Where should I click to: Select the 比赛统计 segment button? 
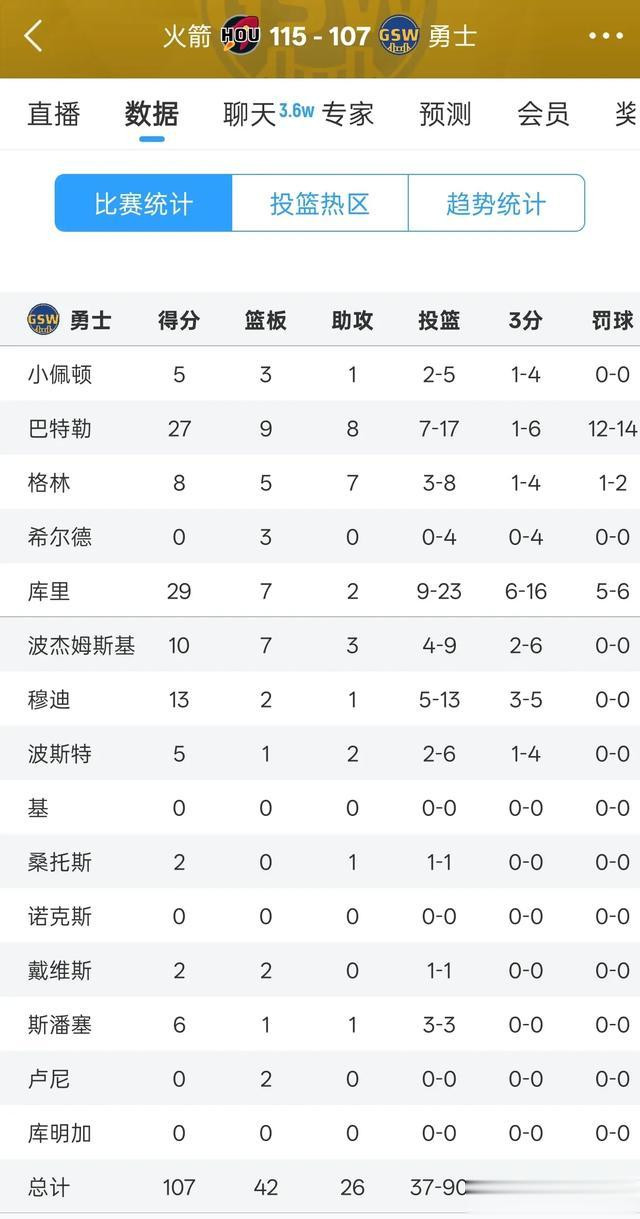143,203
